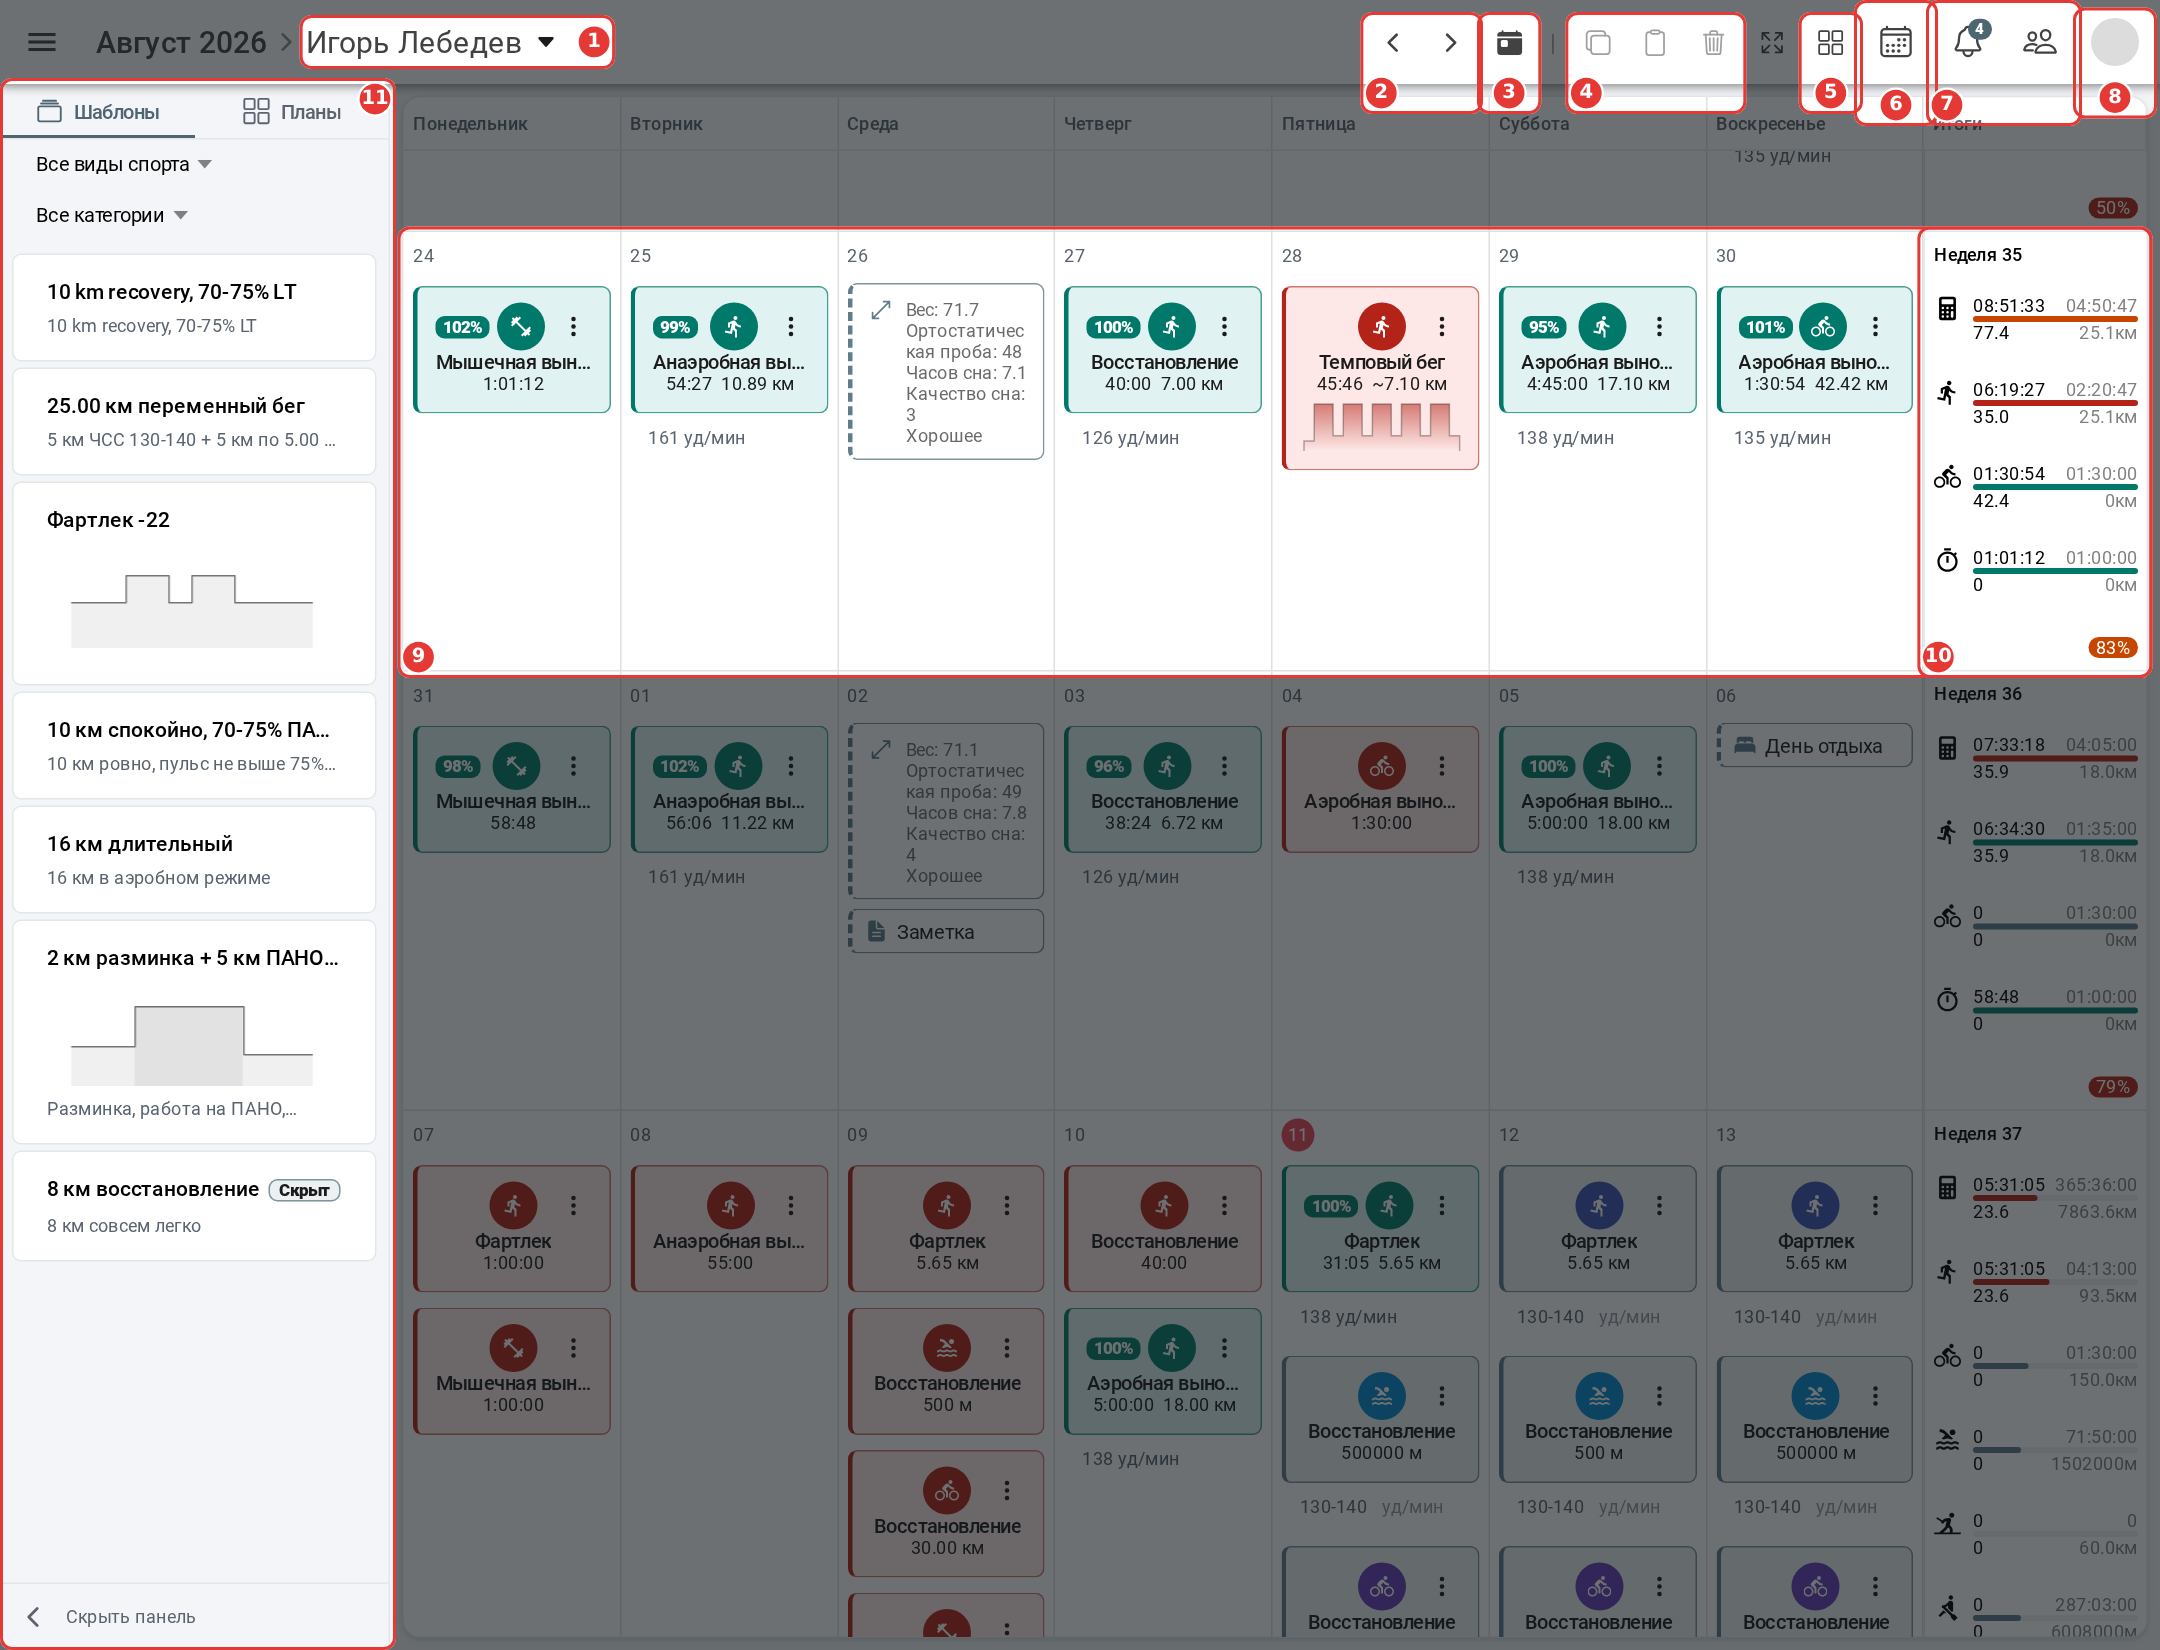
Task: Select template 25.00 км переменный бег
Action: click(x=194, y=421)
